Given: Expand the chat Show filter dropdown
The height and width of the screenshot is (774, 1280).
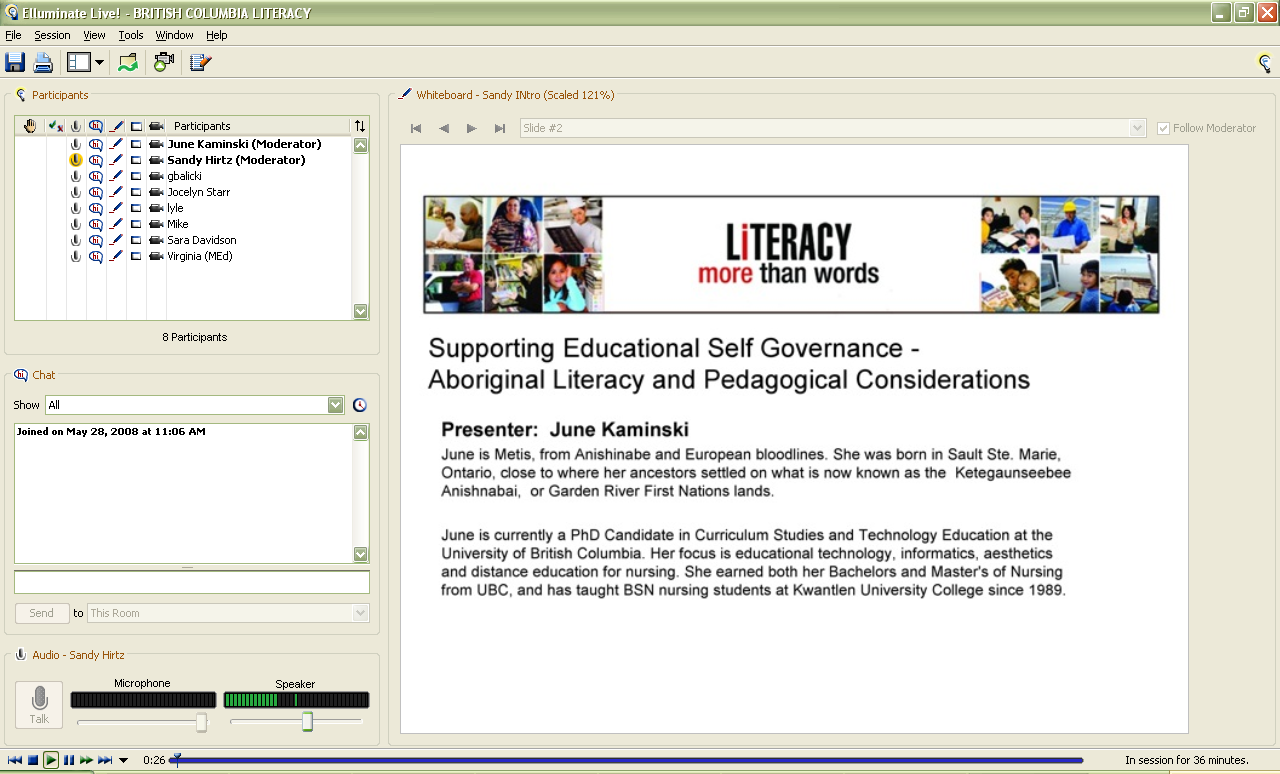Looking at the screenshot, I should [336, 405].
